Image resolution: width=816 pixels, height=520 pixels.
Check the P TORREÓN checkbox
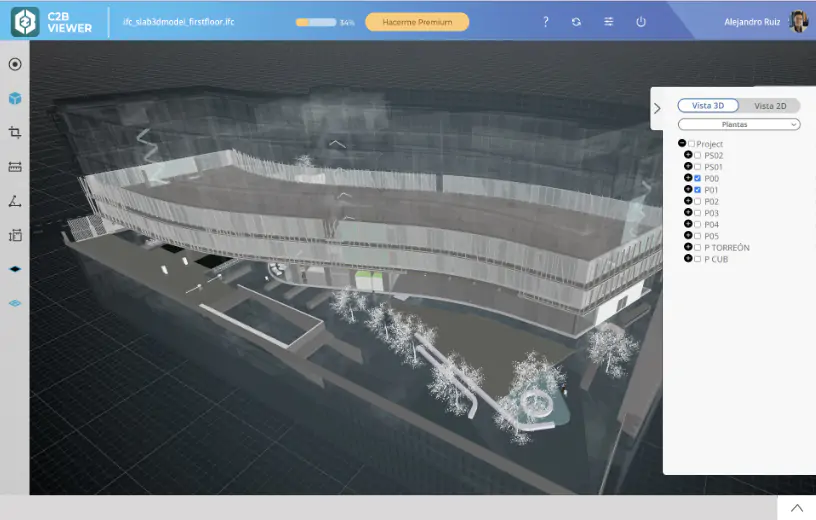coord(698,248)
